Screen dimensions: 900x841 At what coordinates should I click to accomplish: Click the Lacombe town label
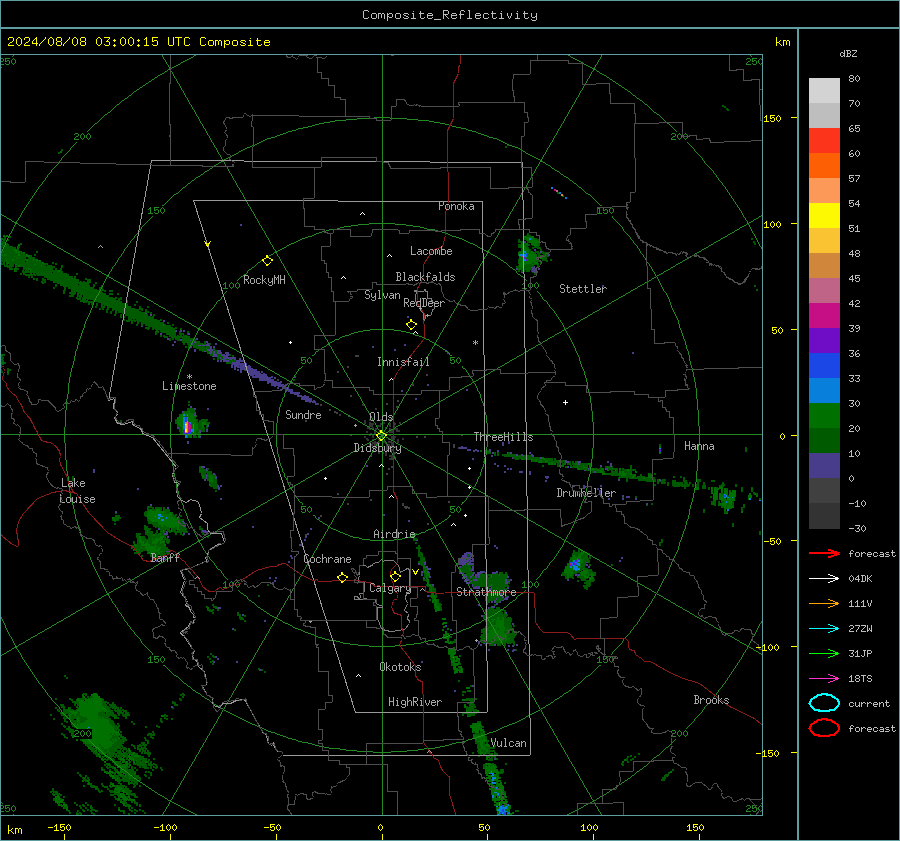click(x=431, y=251)
